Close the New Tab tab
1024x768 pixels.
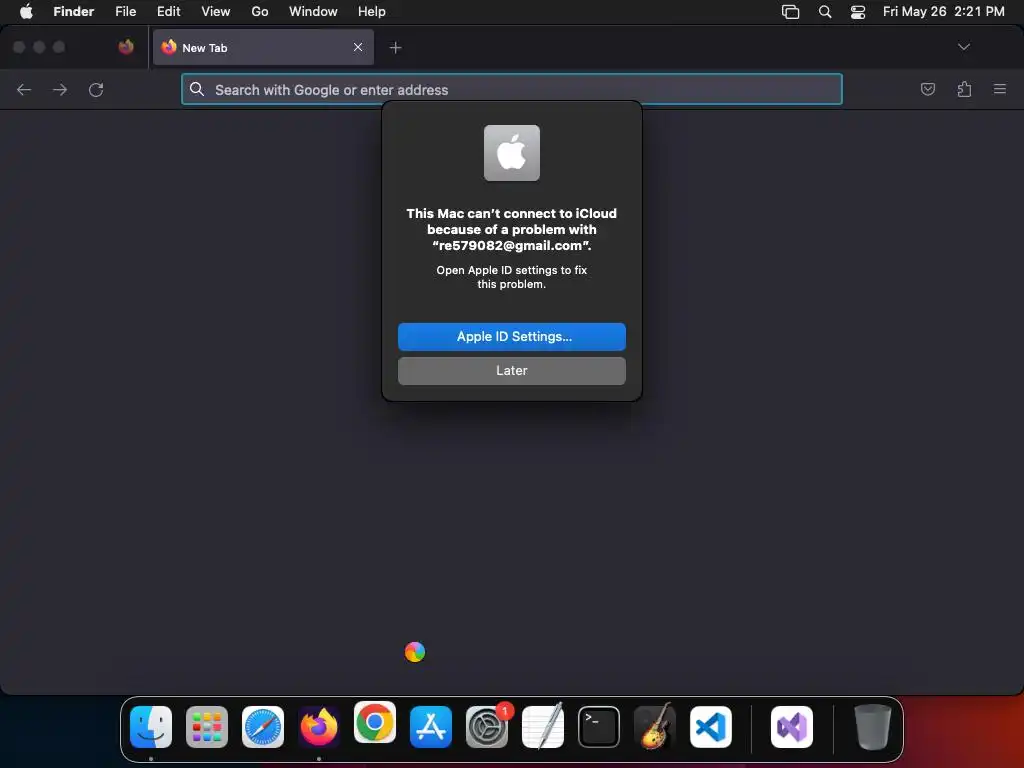(358, 47)
